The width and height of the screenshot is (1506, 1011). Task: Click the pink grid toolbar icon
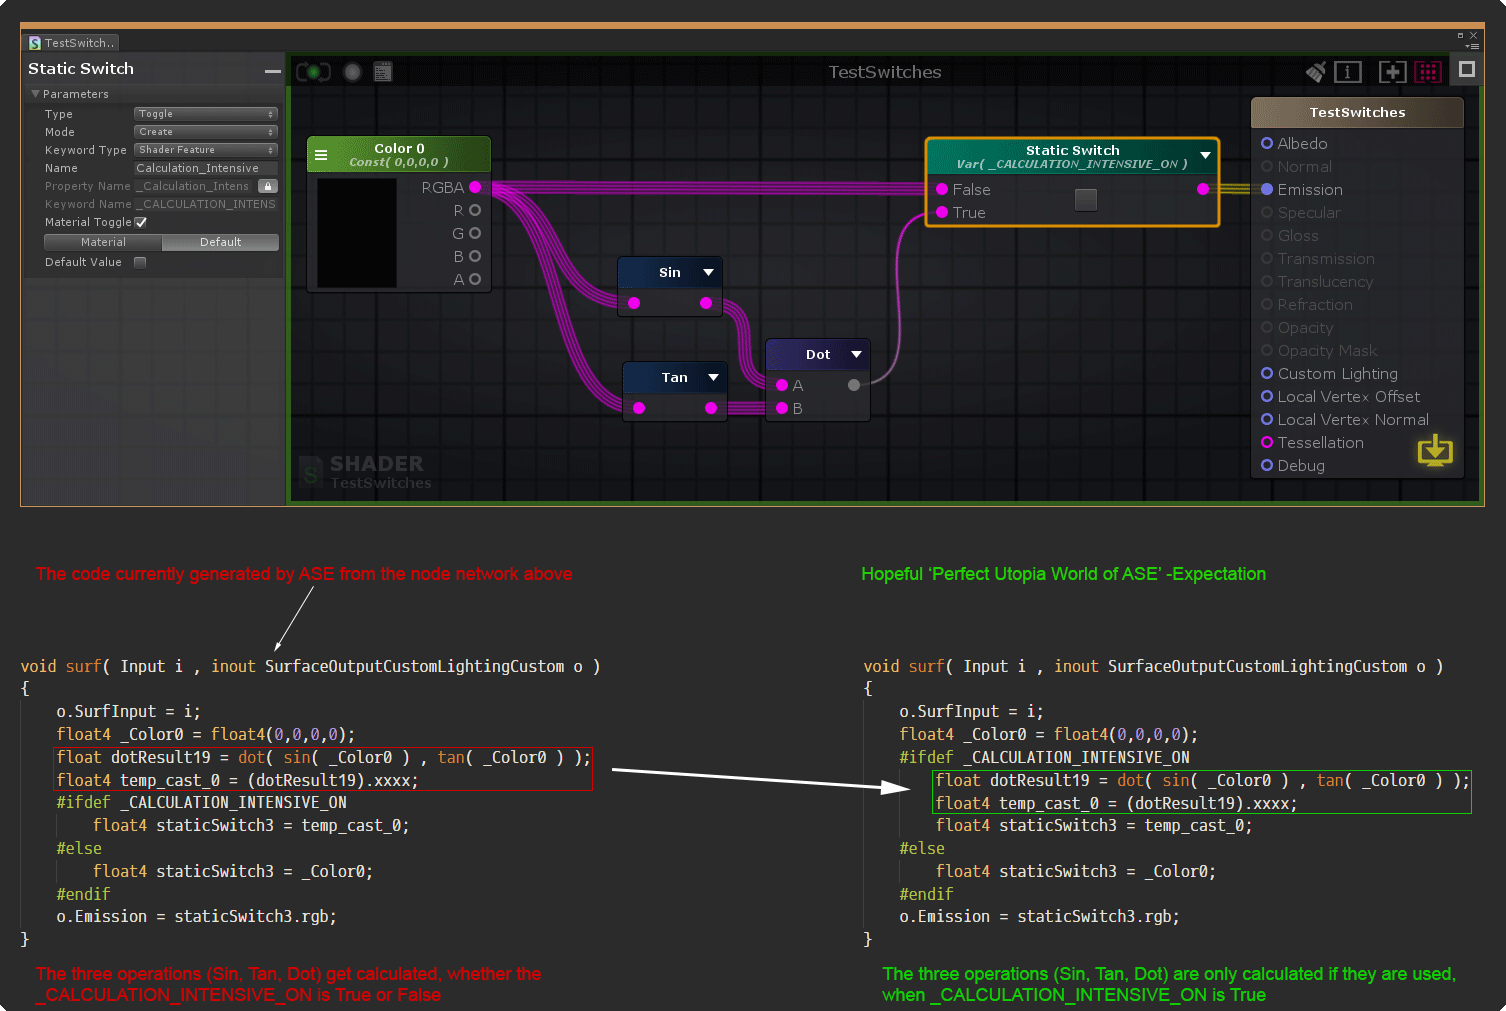point(1428,72)
